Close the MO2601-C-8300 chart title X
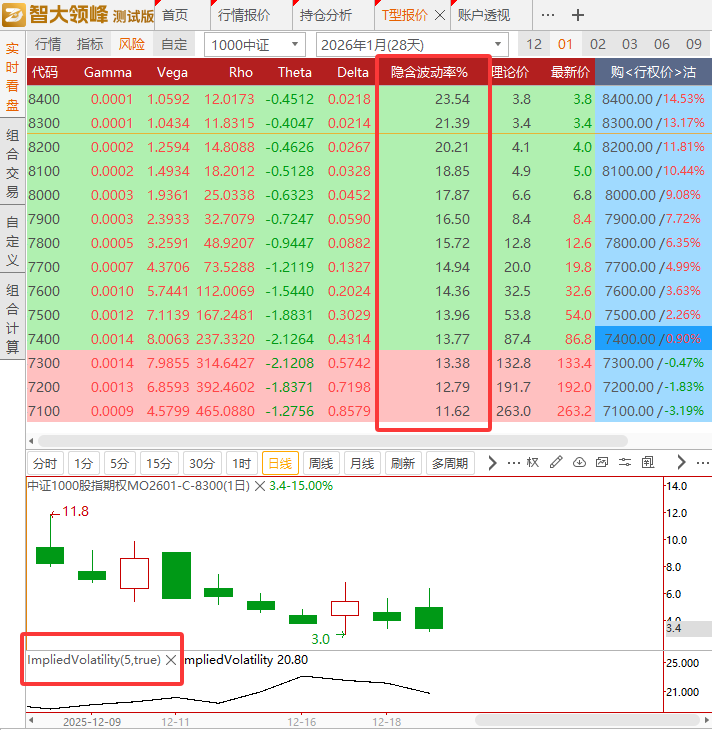Image resolution: width=712 pixels, height=730 pixels. click(x=259, y=485)
